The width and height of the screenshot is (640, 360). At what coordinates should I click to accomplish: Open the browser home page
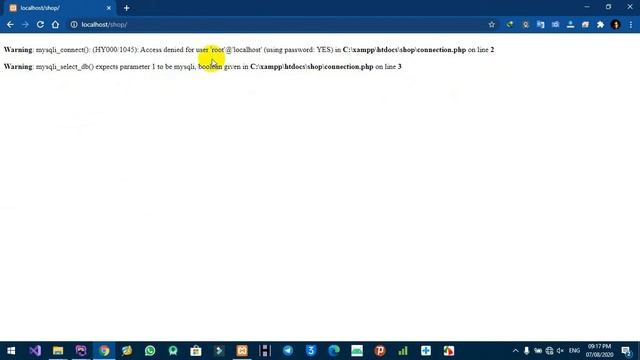pos(56,24)
